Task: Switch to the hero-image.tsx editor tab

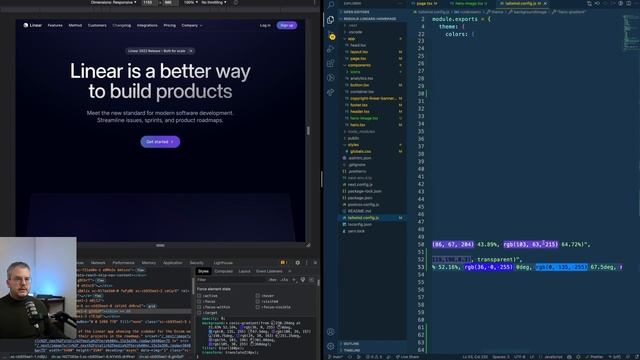Action: click(x=468, y=4)
